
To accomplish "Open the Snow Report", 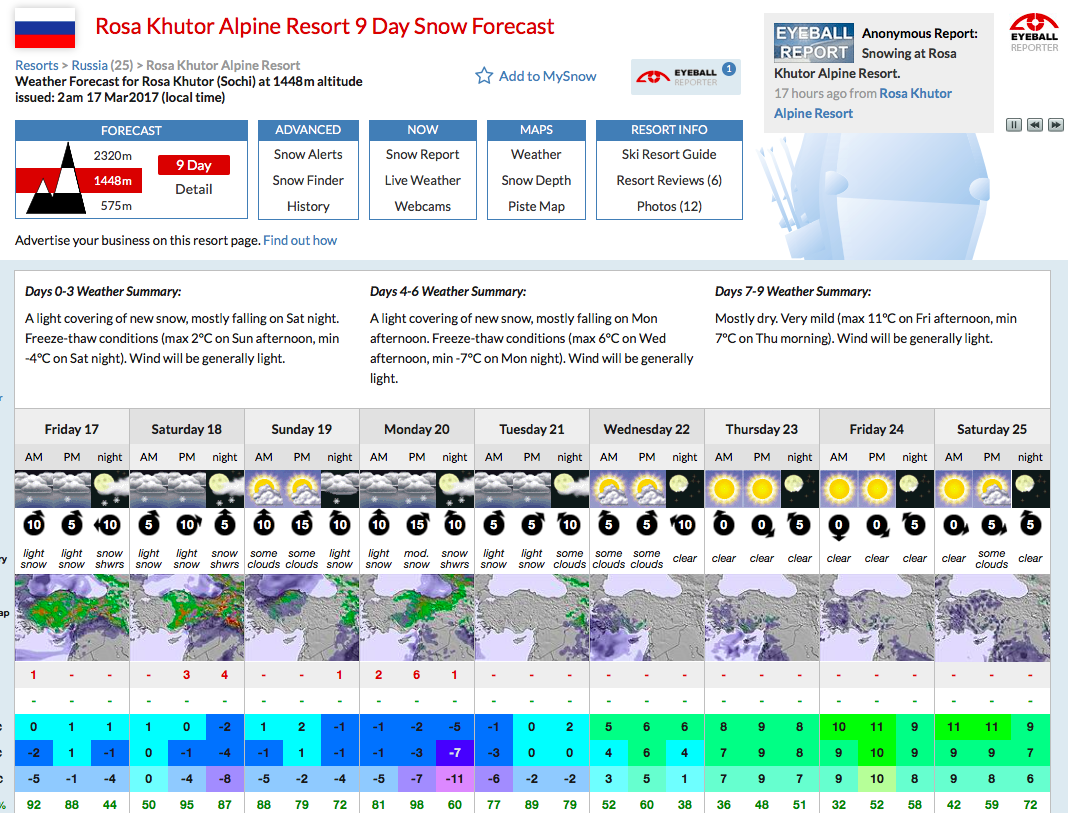I will (422, 155).
